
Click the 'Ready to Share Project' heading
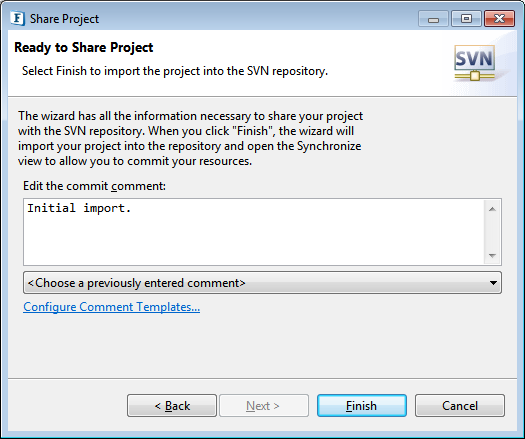(84, 47)
